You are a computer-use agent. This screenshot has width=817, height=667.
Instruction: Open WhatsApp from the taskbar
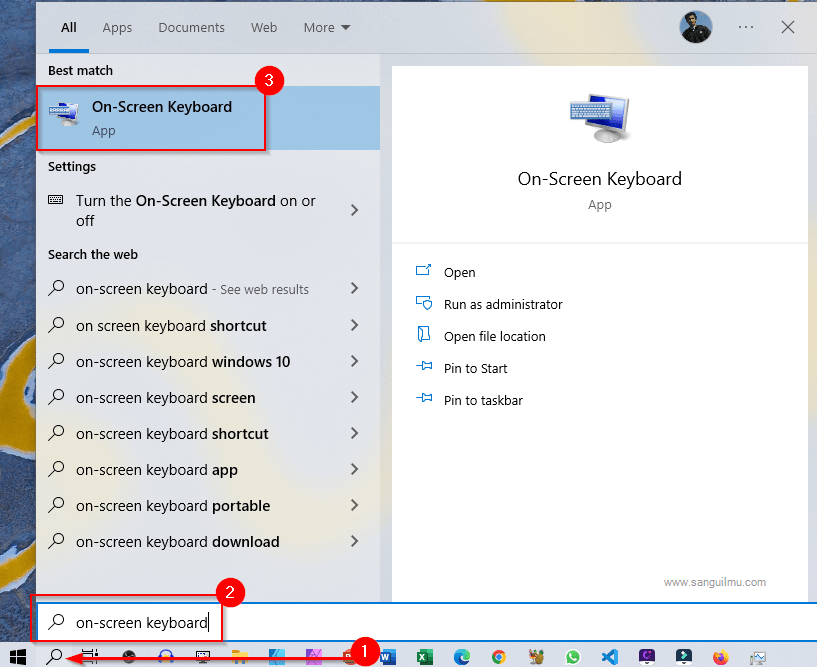[x=573, y=657]
